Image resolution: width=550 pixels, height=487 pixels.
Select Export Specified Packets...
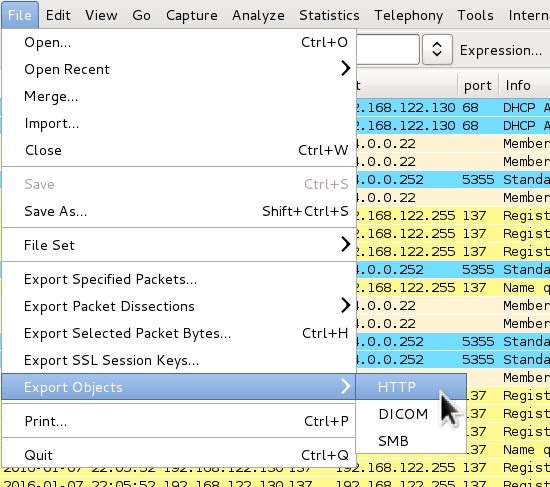click(179, 279)
